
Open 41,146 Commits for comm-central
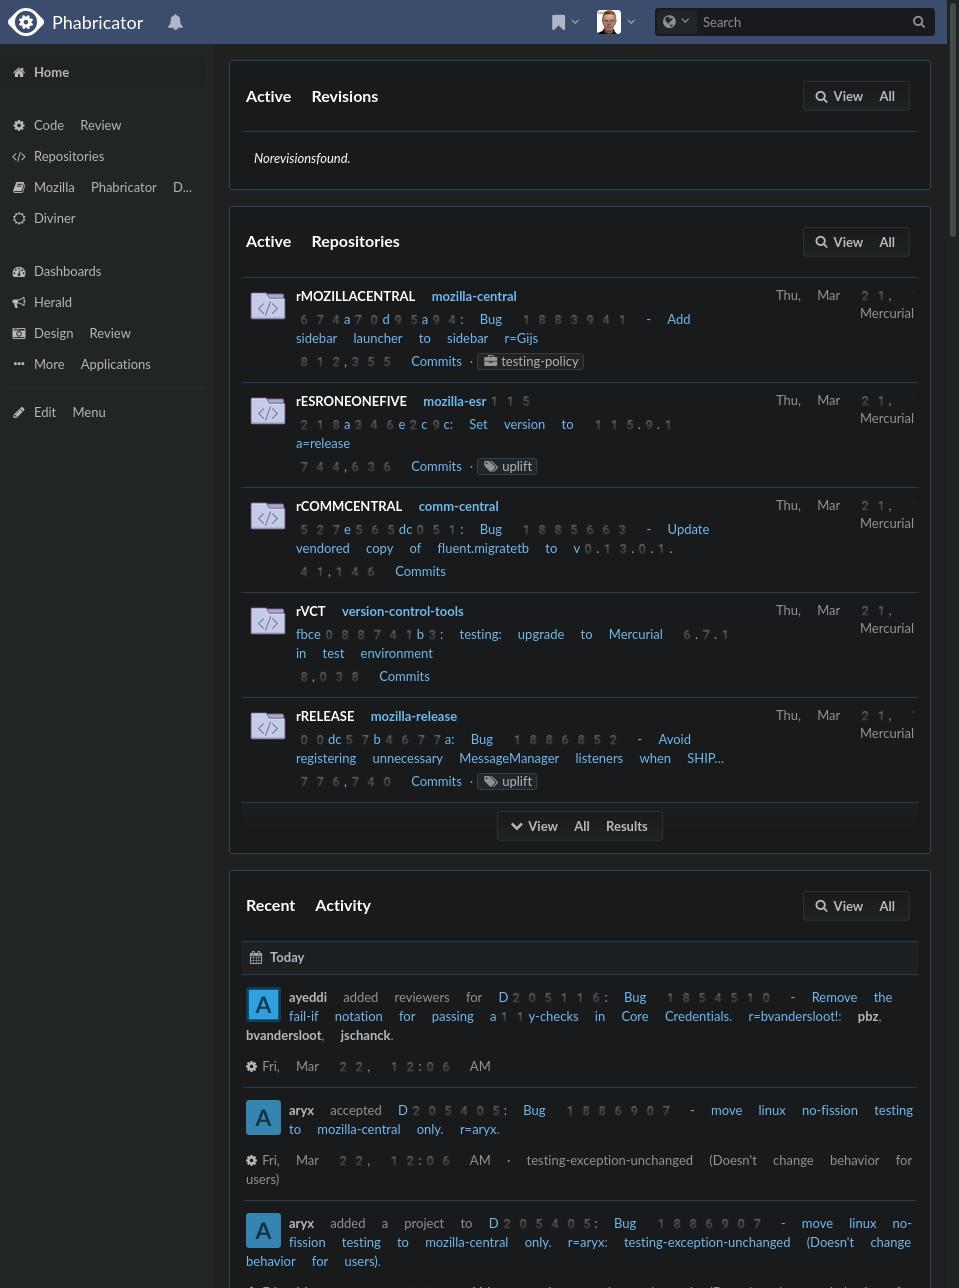373,571
